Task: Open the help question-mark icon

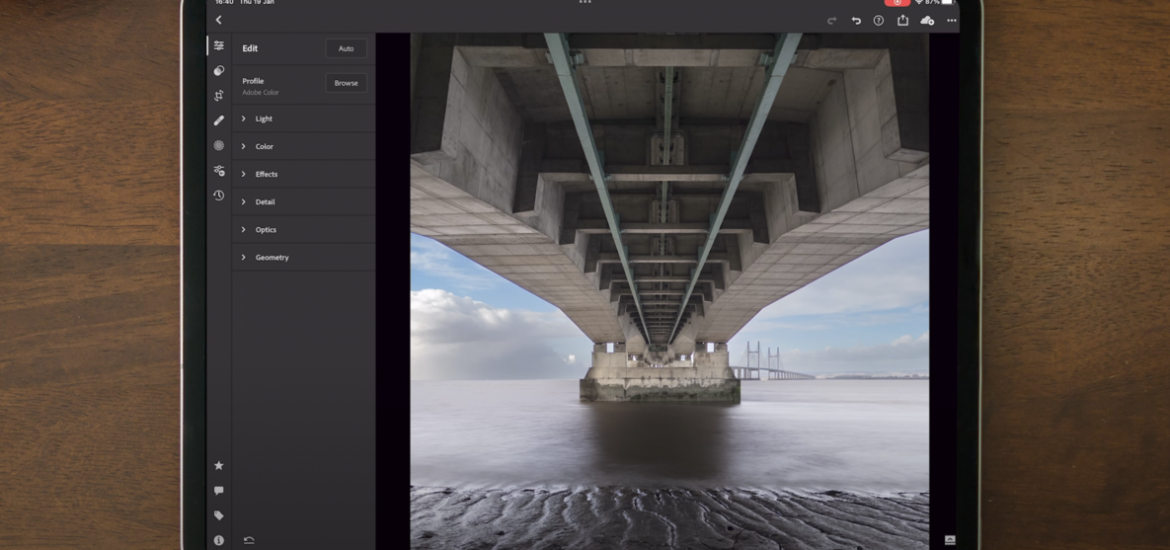Action: 879,21
